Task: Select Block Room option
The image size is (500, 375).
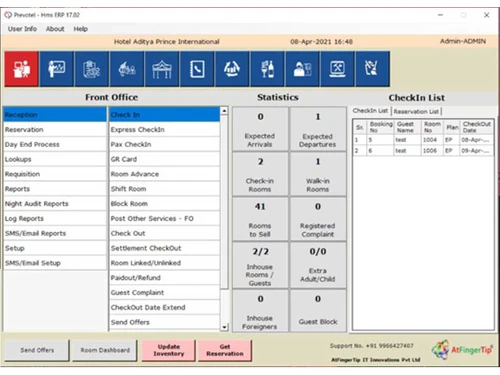Action: 164,204
